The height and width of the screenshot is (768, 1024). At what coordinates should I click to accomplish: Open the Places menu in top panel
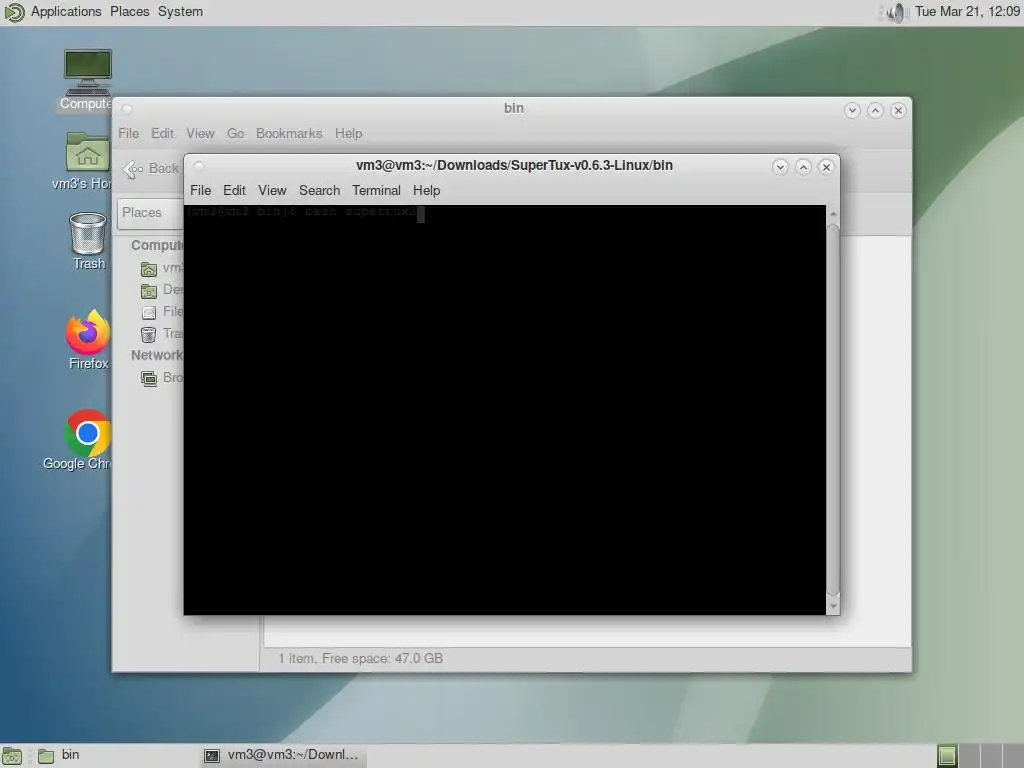pyautogui.click(x=129, y=11)
